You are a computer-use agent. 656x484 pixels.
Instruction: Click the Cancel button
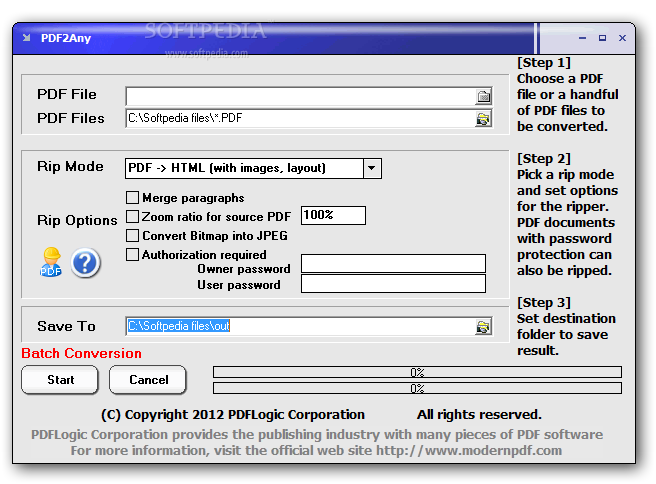[148, 379]
